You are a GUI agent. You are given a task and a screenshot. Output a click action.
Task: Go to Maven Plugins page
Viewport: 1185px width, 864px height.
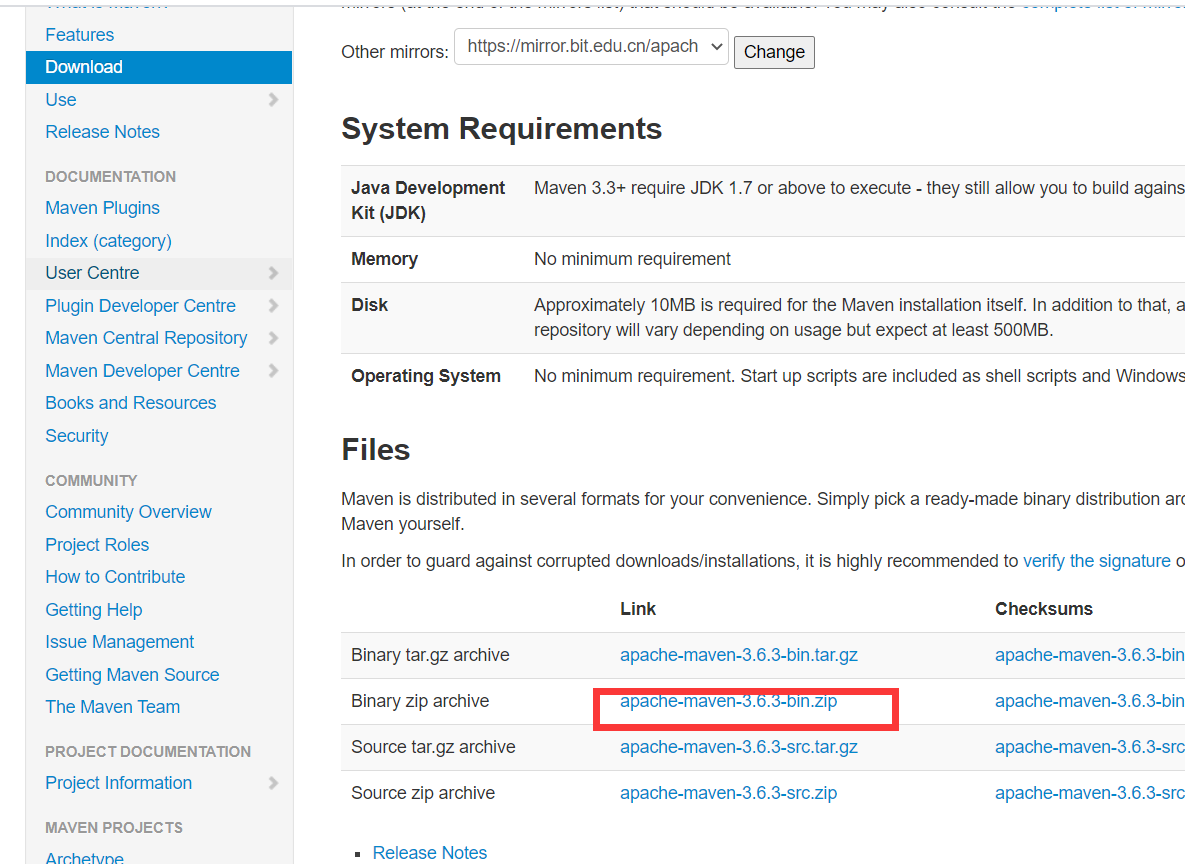(102, 208)
